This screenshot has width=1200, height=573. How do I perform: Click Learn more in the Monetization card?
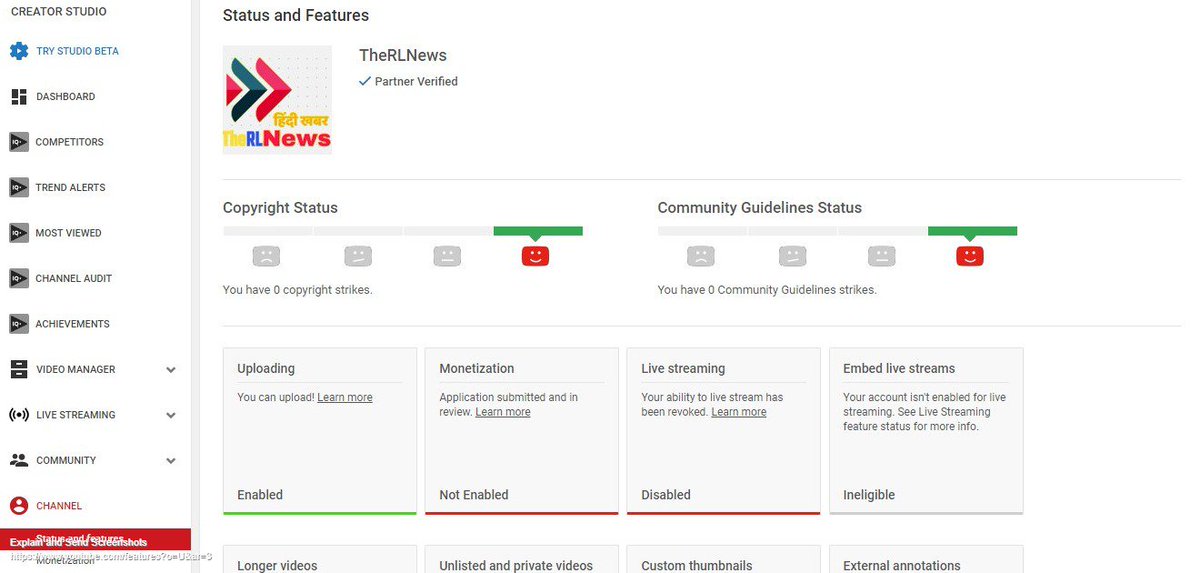click(x=503, y=412)
